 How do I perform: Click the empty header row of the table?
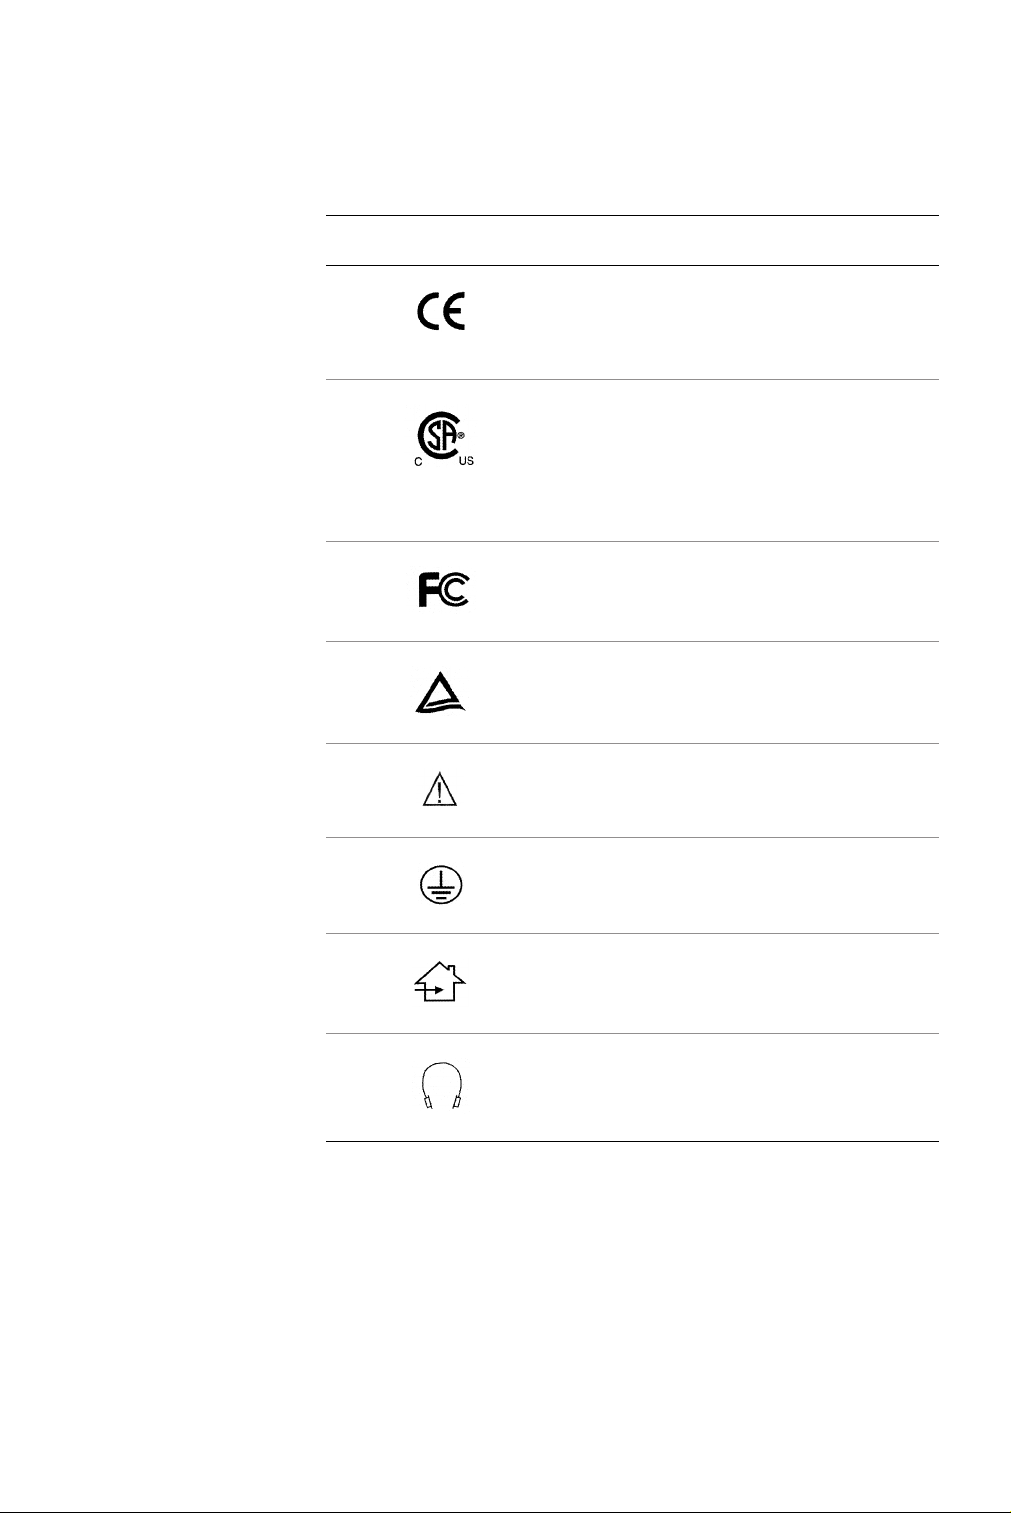pyautogui.click(x=632, y=240)
